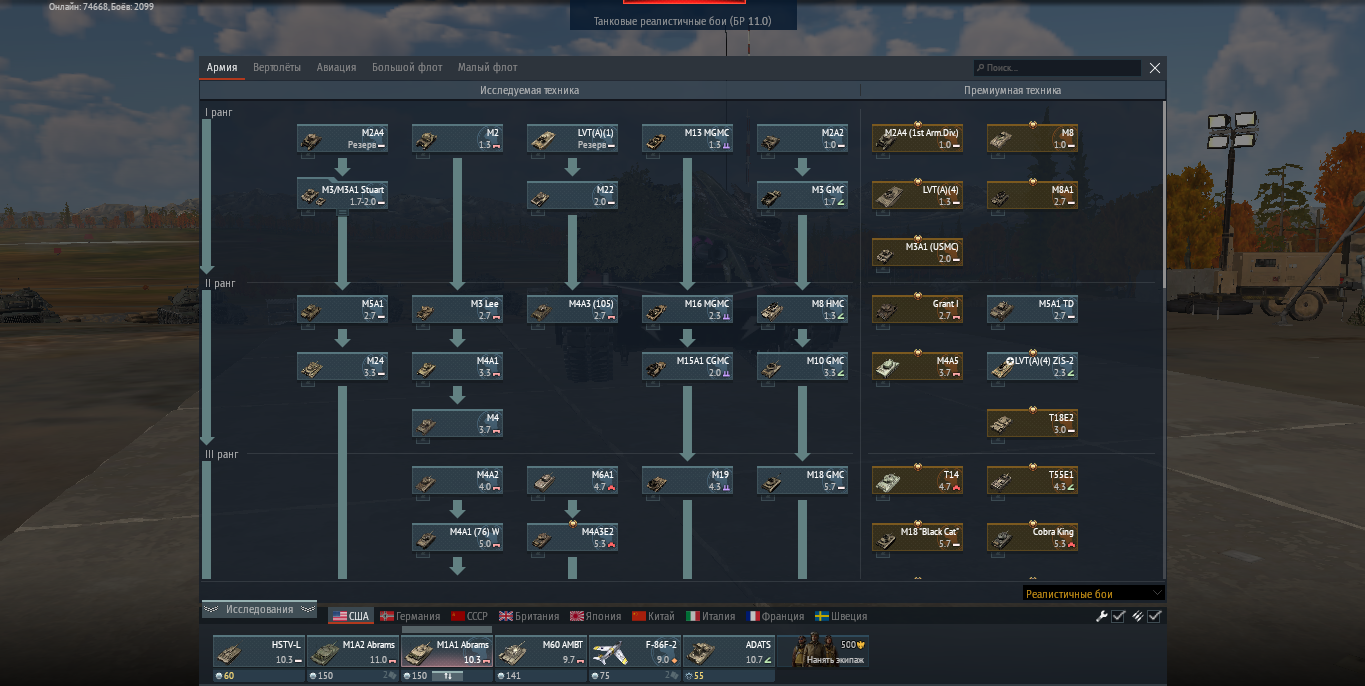
Task: Select the M19 anti-air vehicle card
Action: point(687,480)
